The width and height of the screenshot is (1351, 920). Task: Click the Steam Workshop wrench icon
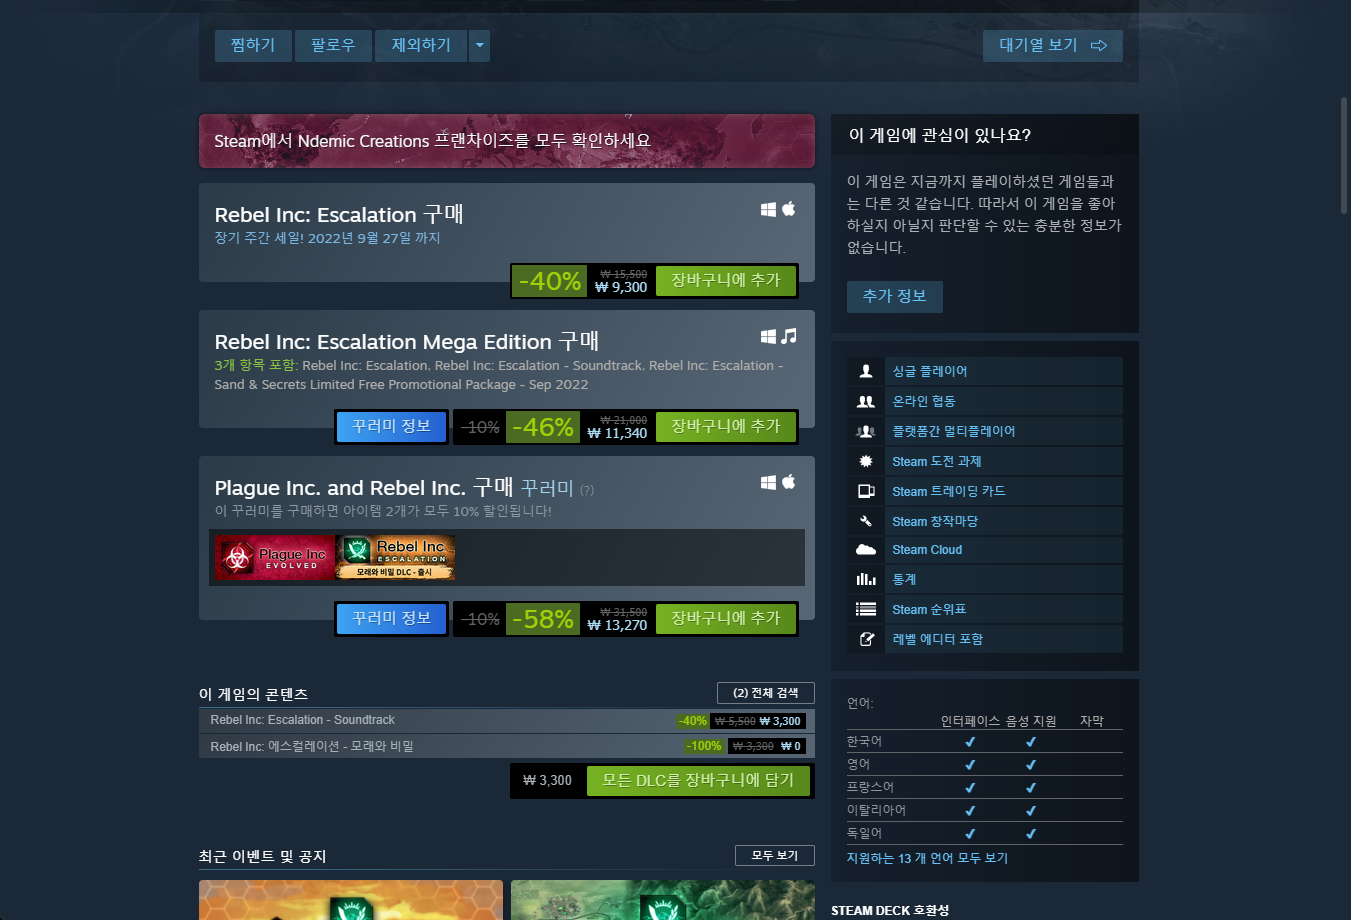(866, 521)
